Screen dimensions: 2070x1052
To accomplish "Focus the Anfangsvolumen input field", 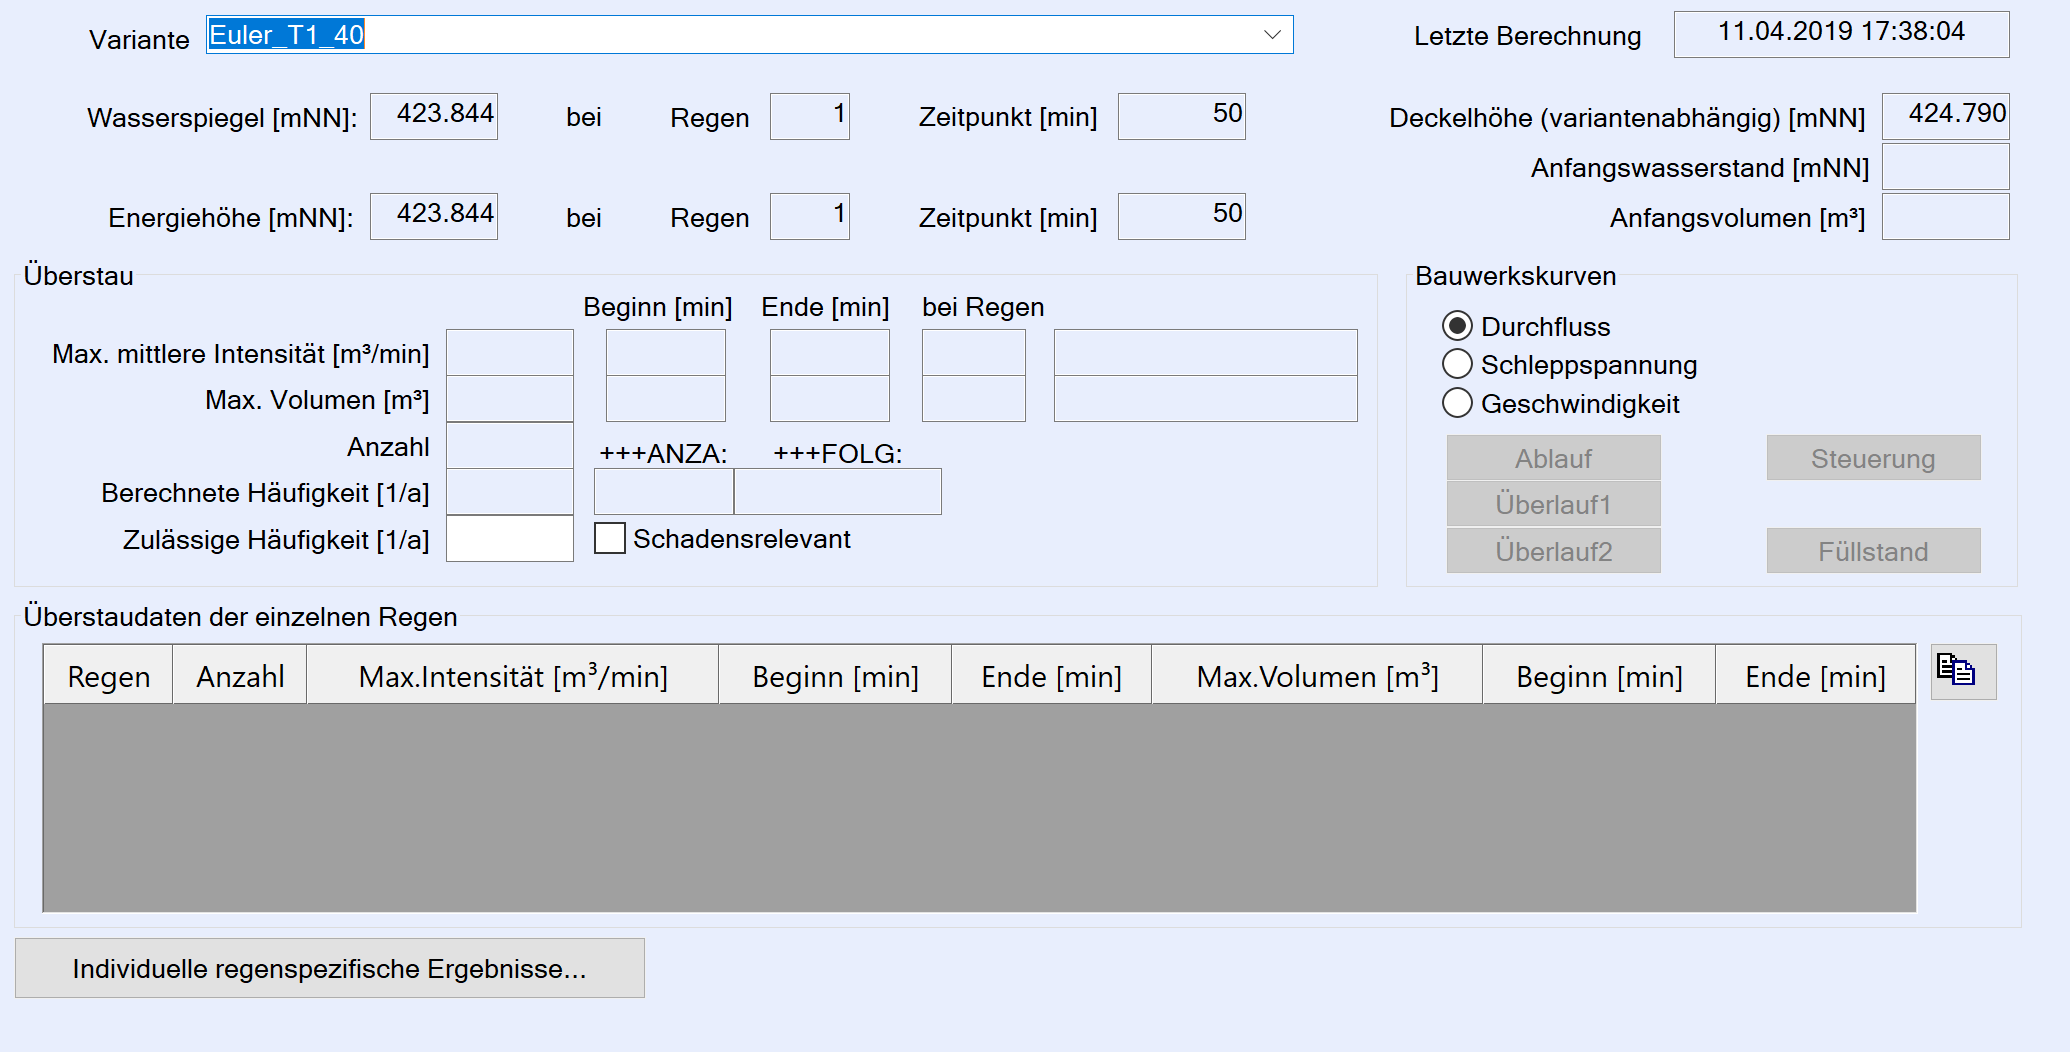I will click(1944, 217).
